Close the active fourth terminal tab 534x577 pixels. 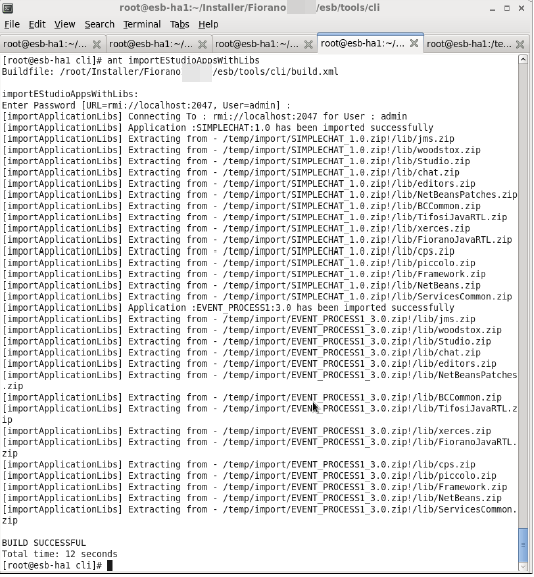pyautogui.click(x=414, y=43)
